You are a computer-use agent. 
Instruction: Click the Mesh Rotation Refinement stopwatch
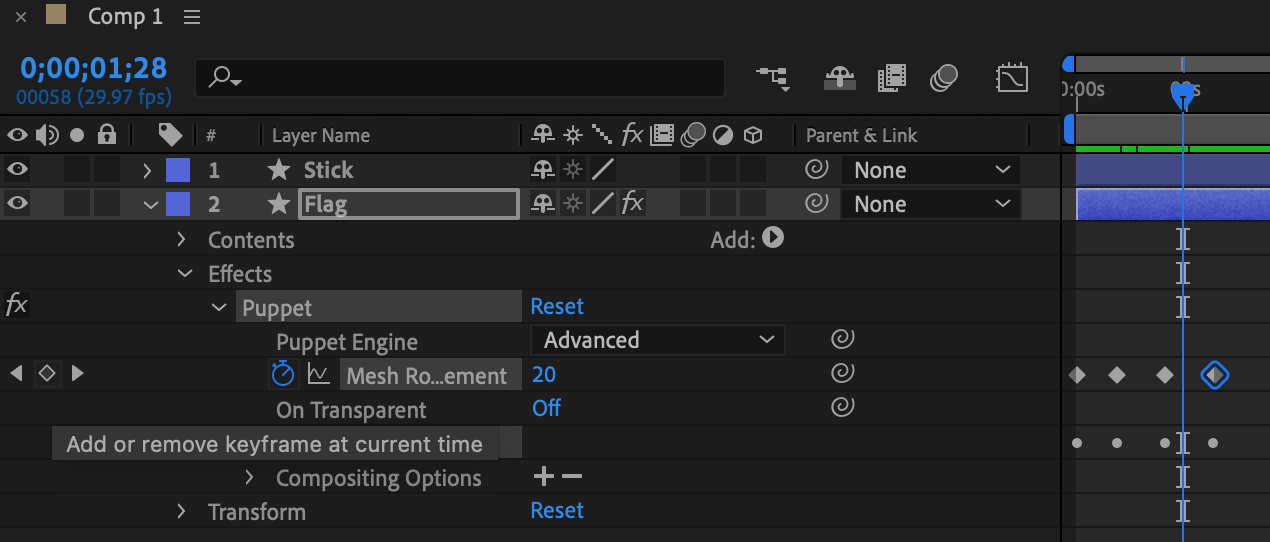[283, 374]
